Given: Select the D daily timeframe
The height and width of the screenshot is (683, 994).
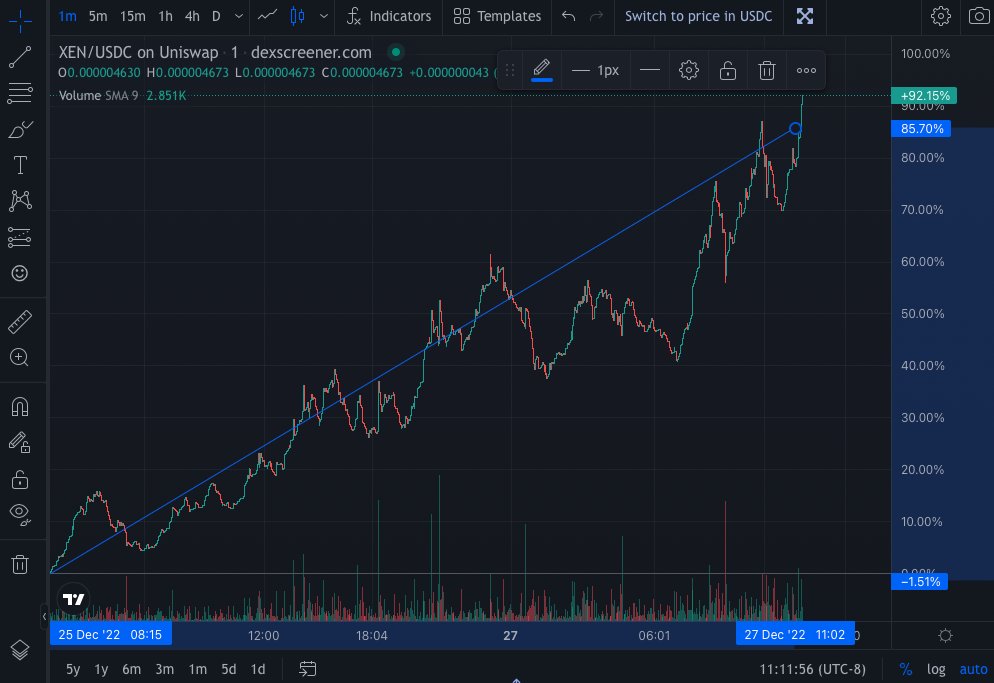Looking at the screenshot, I should point(216,16).
